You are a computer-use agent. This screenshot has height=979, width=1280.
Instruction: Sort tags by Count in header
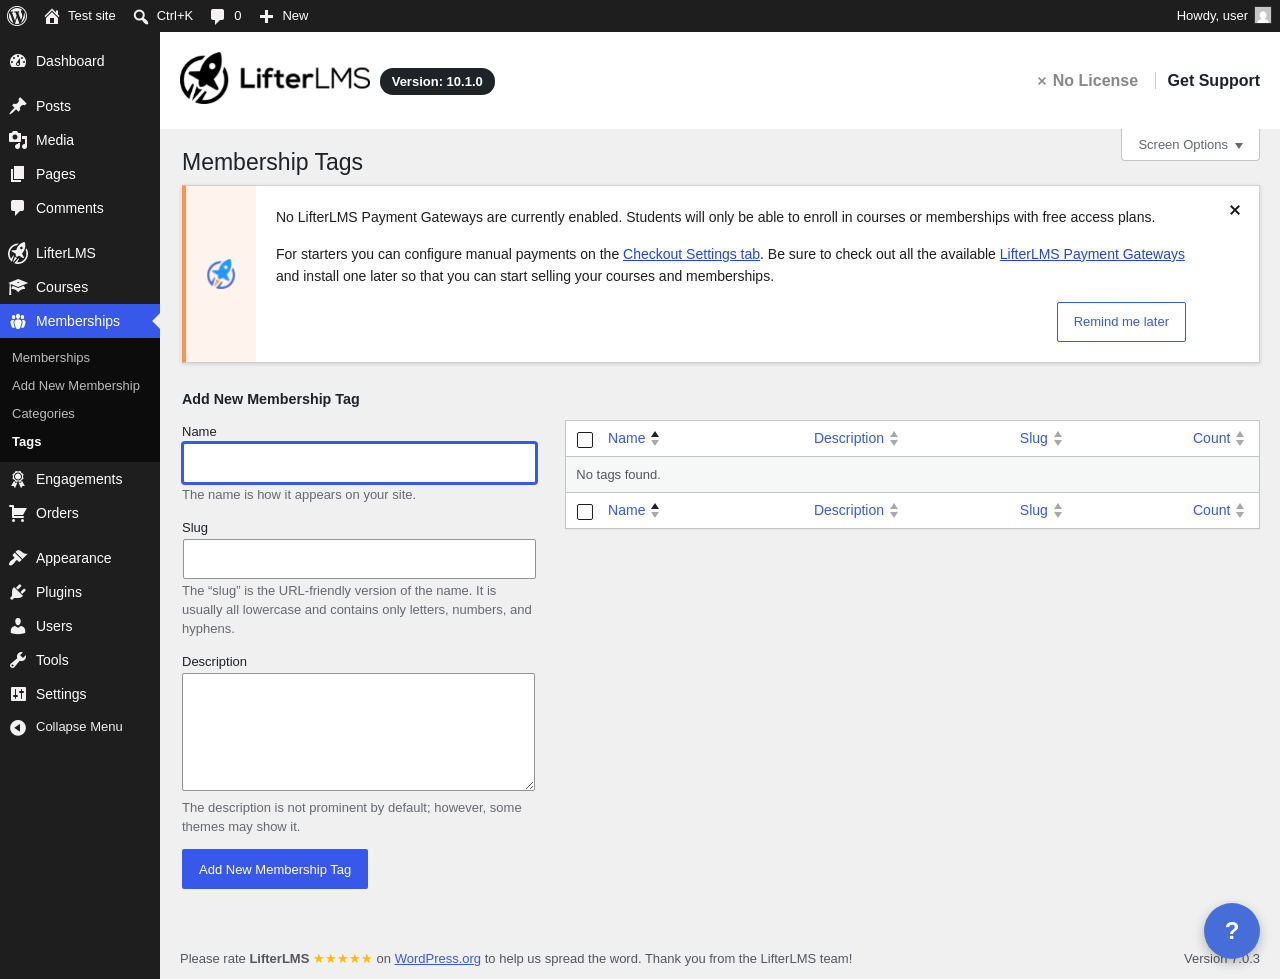pos(1219,438)
